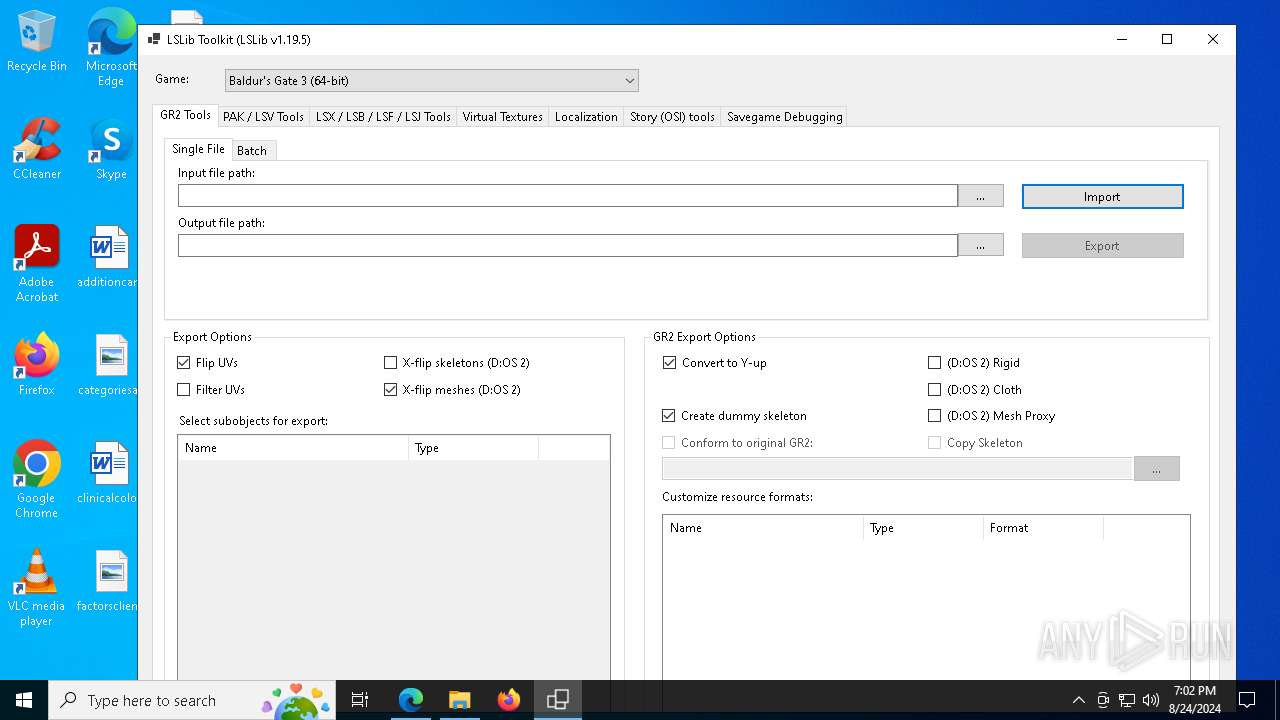Open the Localization tab

(586, 117)
